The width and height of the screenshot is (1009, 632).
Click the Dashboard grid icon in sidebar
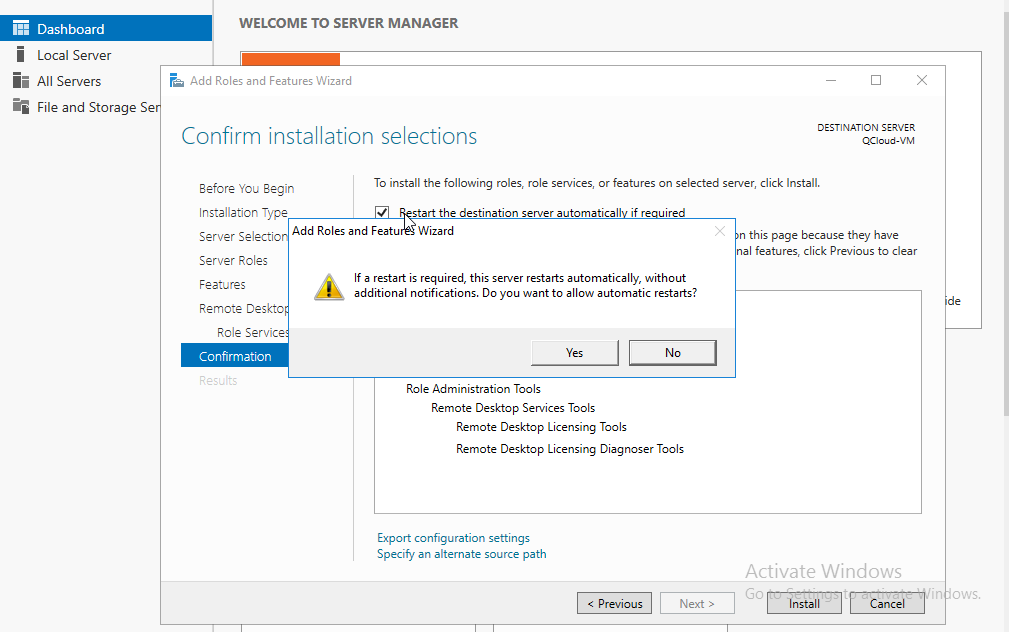point(21,28)
